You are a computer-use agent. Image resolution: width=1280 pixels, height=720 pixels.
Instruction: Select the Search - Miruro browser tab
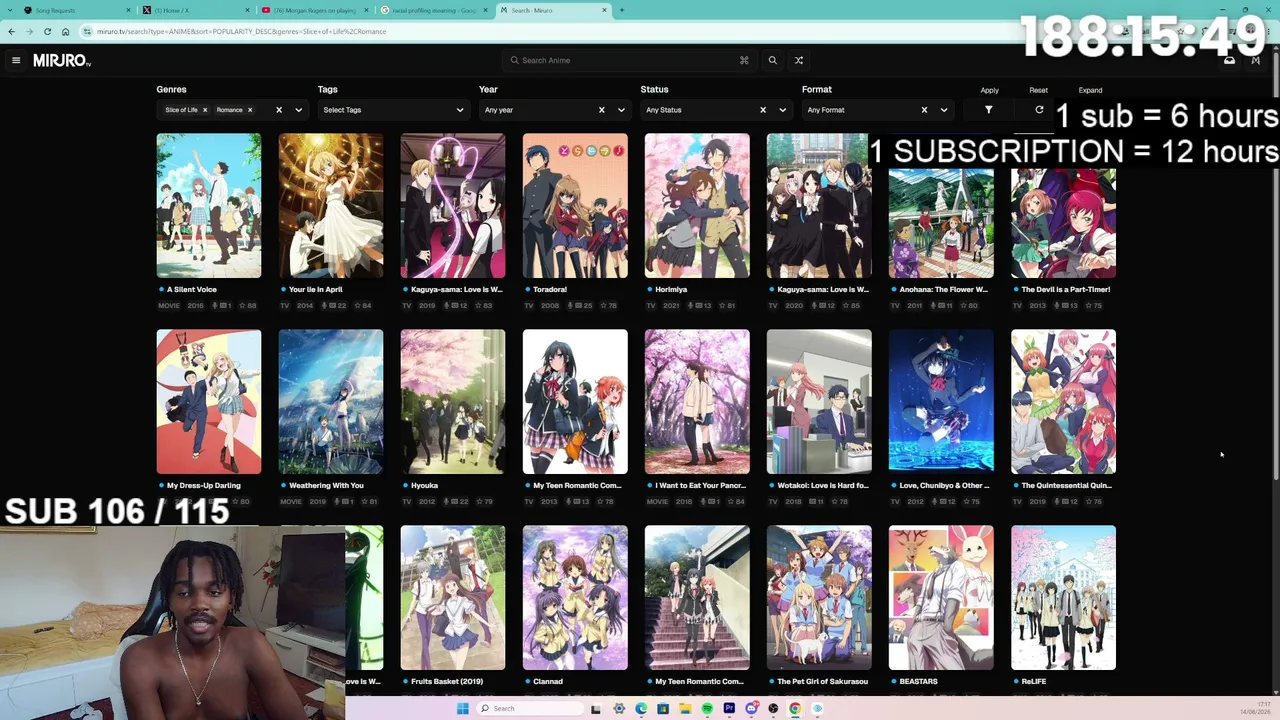(x=552, y=10)
